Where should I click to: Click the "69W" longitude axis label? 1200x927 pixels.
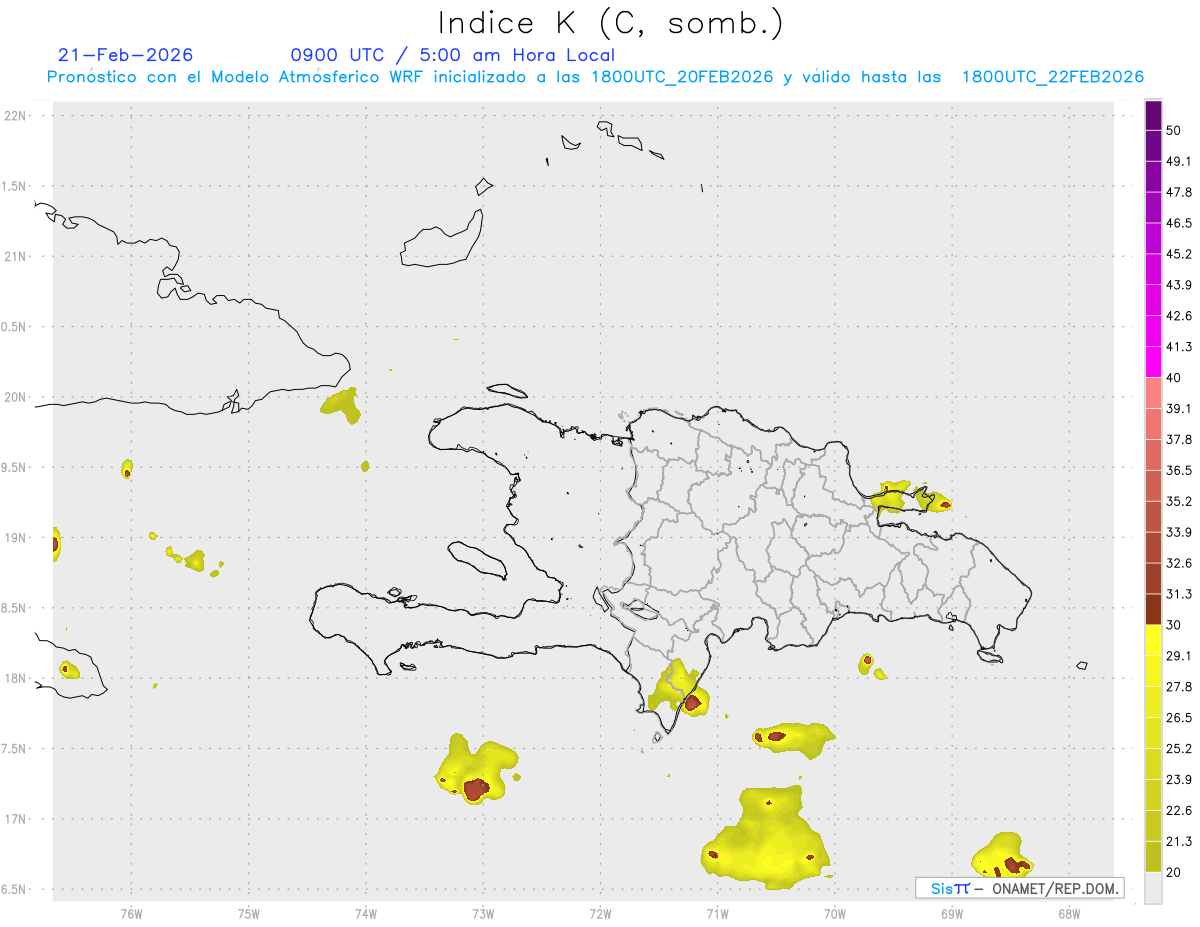952,915
